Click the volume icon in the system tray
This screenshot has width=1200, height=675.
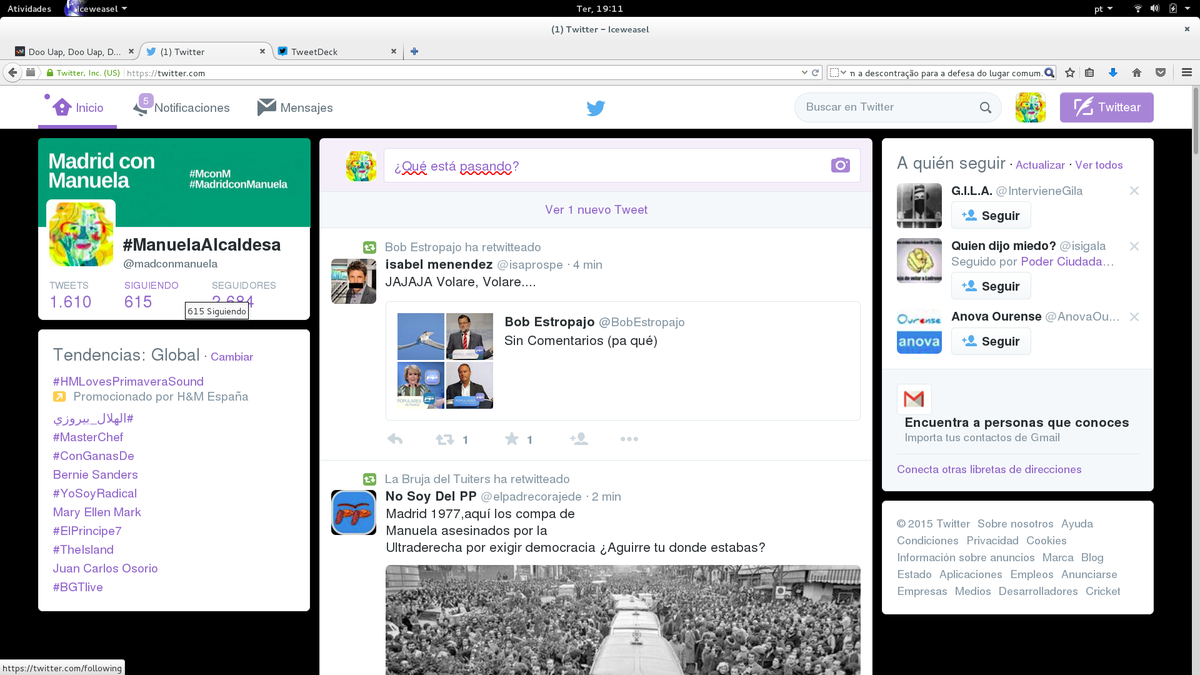pyautogui.click(x=1155, y=8)
